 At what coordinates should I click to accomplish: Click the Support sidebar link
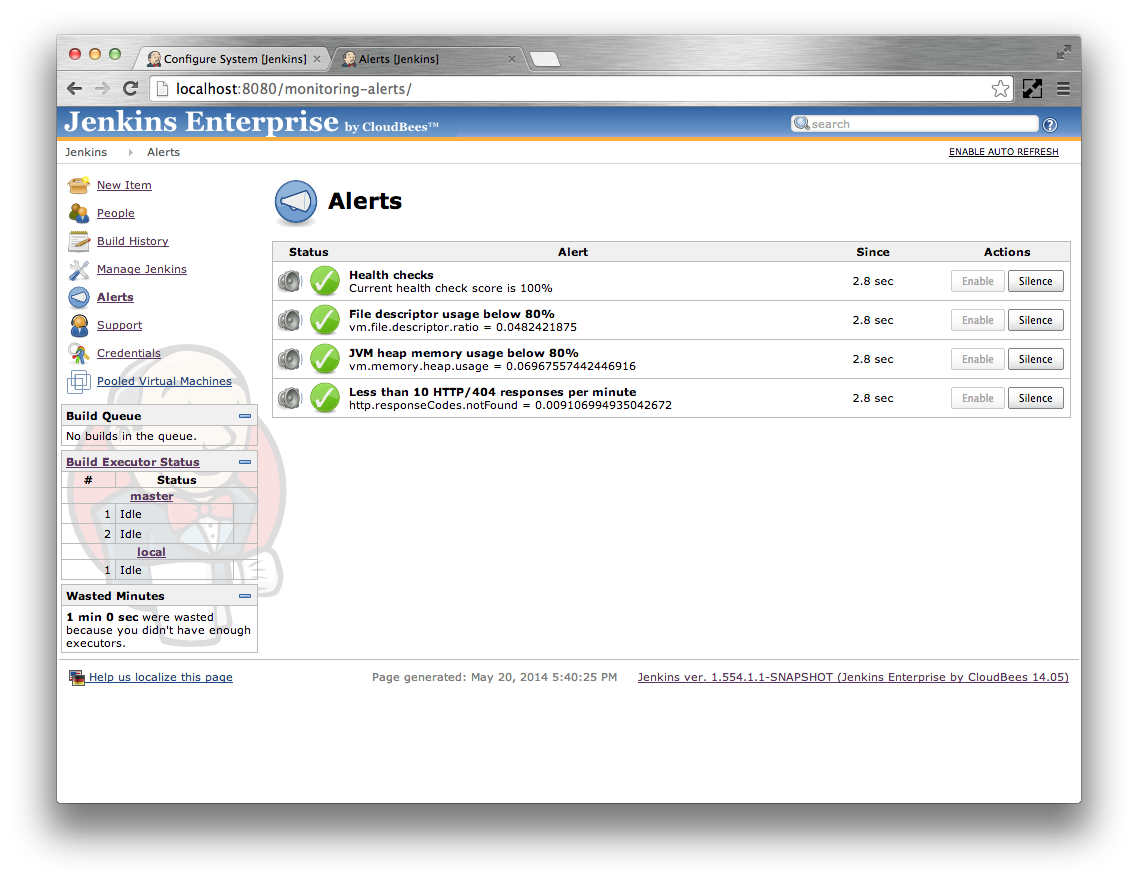click(119, 325)
